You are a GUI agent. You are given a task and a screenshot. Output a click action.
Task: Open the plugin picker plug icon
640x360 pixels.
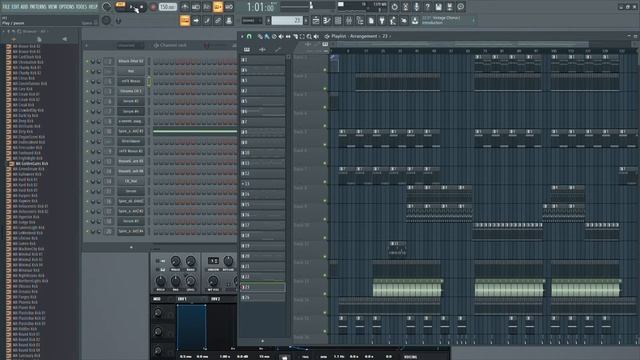pos(382,20)
